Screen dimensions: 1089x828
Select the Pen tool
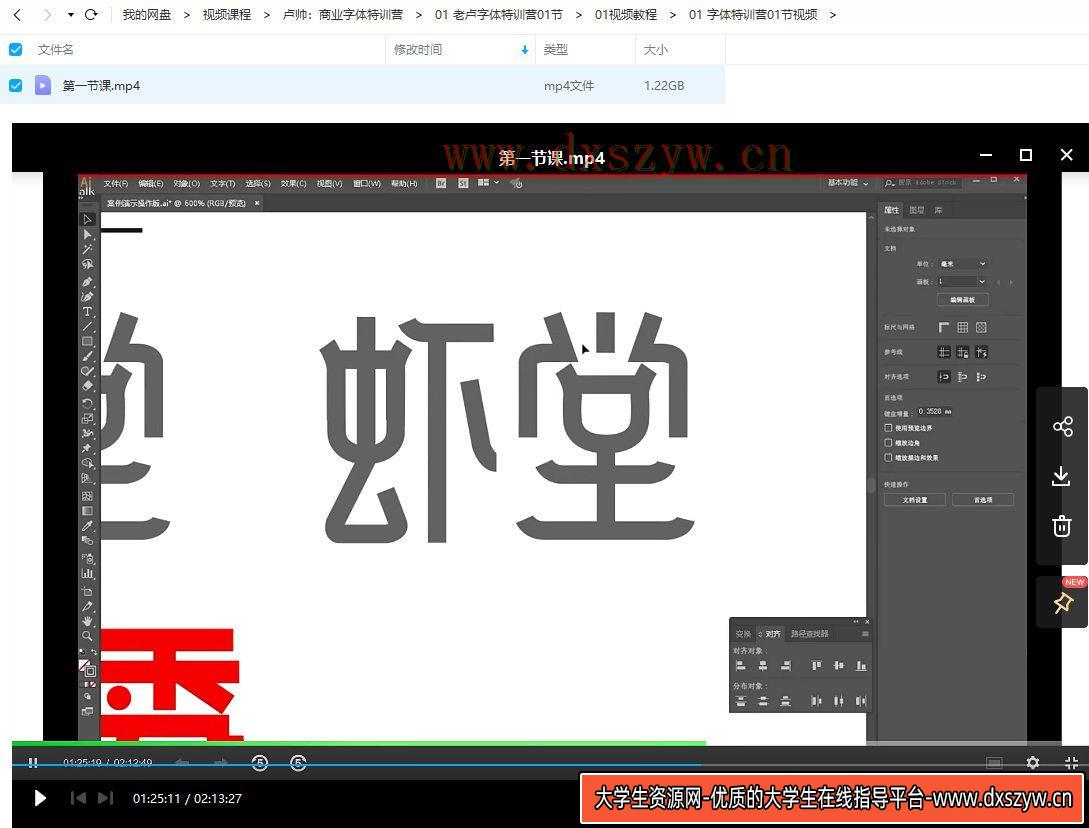[x=88, y=282]
